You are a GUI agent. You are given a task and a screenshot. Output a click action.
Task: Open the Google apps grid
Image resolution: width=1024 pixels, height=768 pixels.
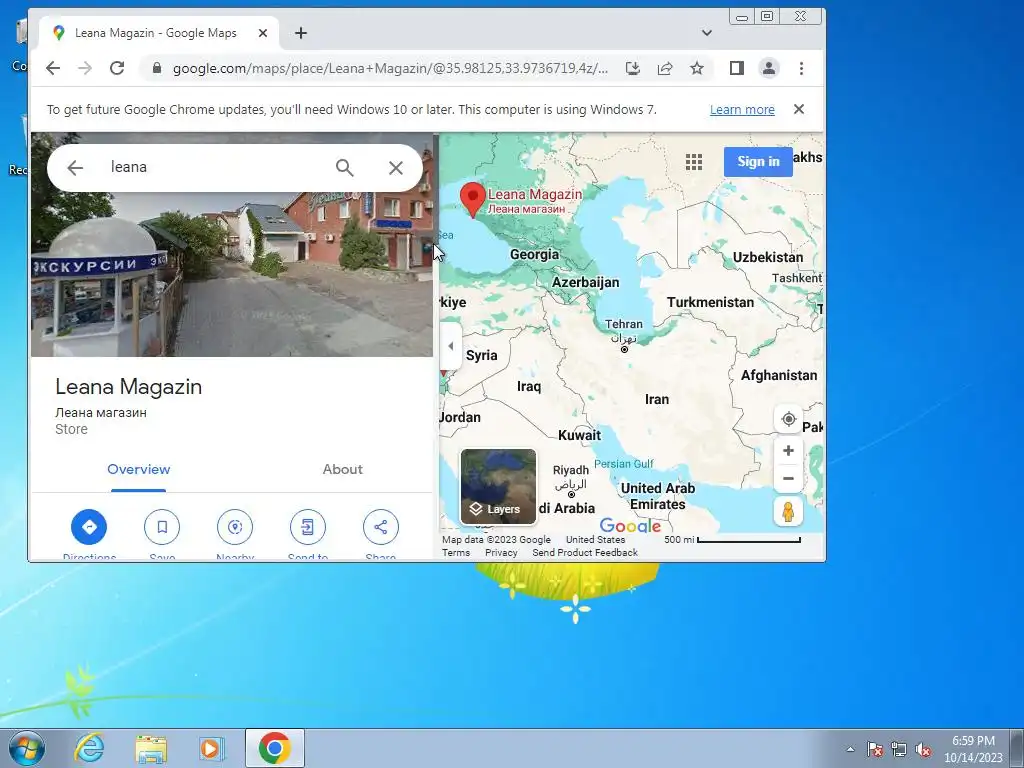point(694,162)
